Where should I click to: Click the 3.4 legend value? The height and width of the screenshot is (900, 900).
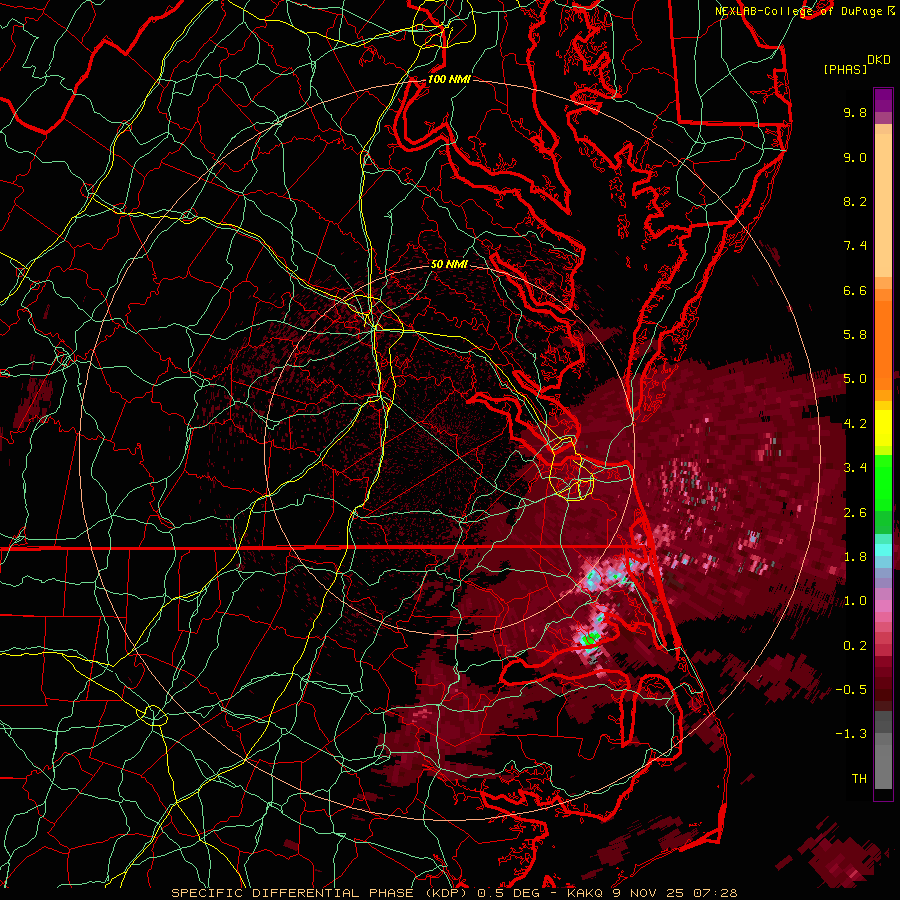coord(855,468)
